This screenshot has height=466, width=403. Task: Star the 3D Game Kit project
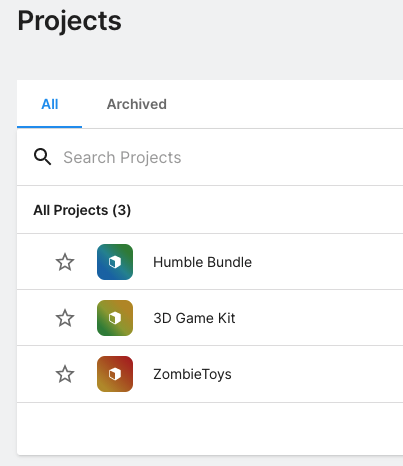(65, 318)
